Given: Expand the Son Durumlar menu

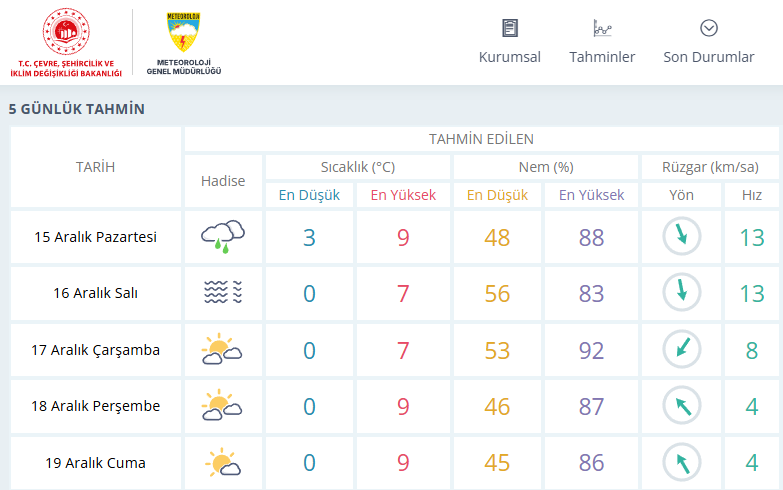Looking at the screenshot, I should pos(709,57).
